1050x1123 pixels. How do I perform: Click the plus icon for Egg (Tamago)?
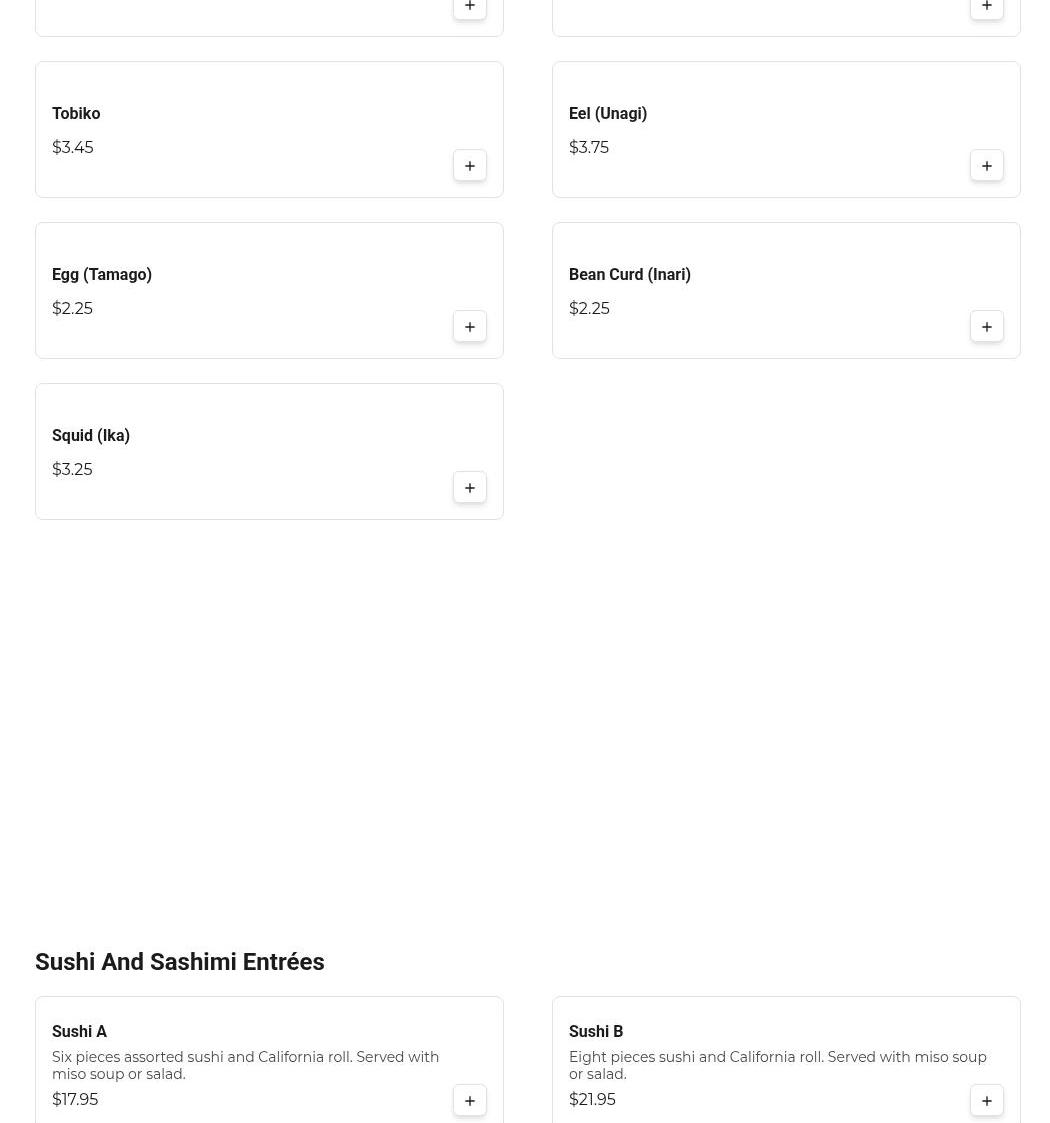[x=470, y=327]
